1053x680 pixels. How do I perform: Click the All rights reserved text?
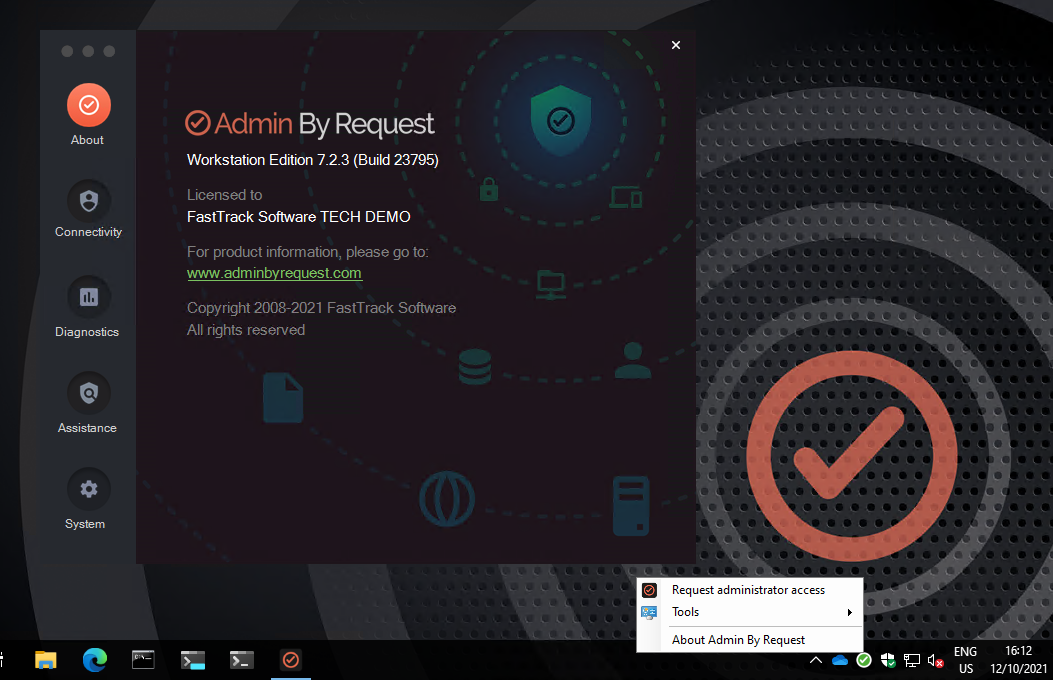[x=246, y=330]
